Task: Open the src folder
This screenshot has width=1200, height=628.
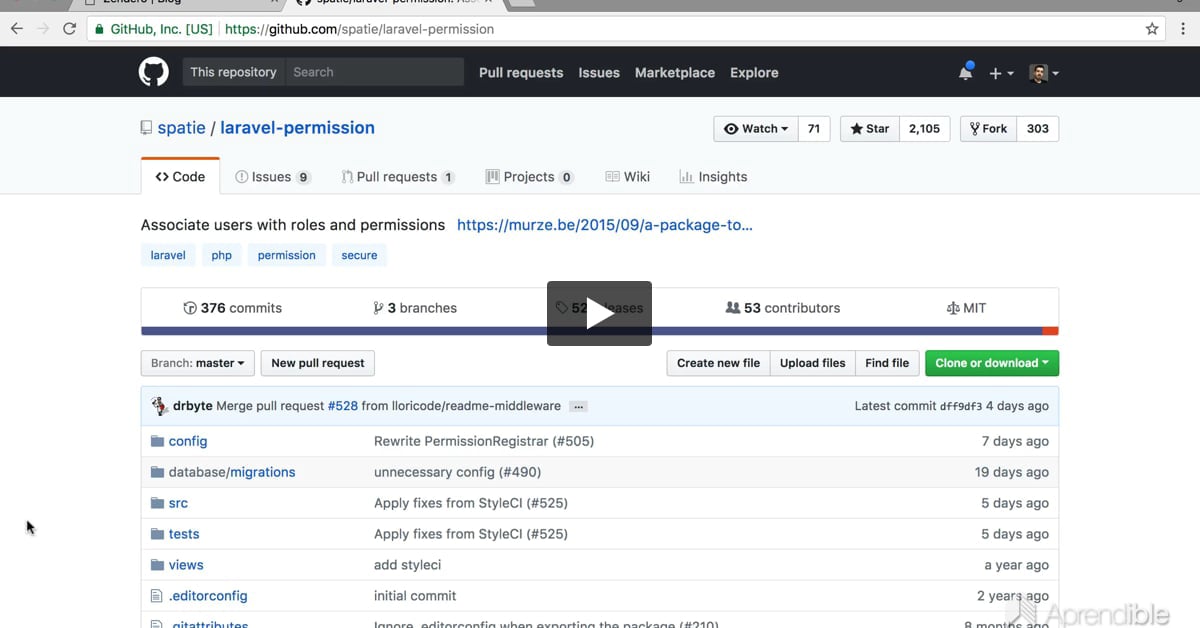Action: click(x=178, y=503)
